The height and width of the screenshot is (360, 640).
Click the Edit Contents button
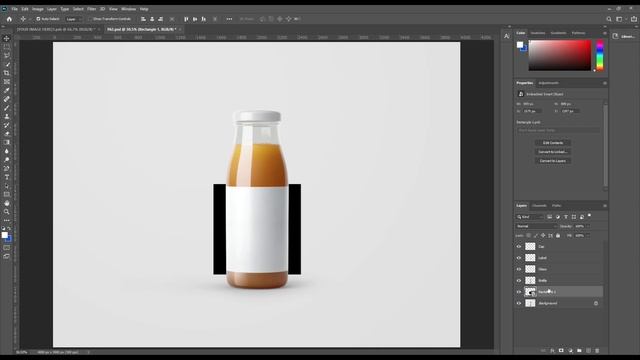553,143
